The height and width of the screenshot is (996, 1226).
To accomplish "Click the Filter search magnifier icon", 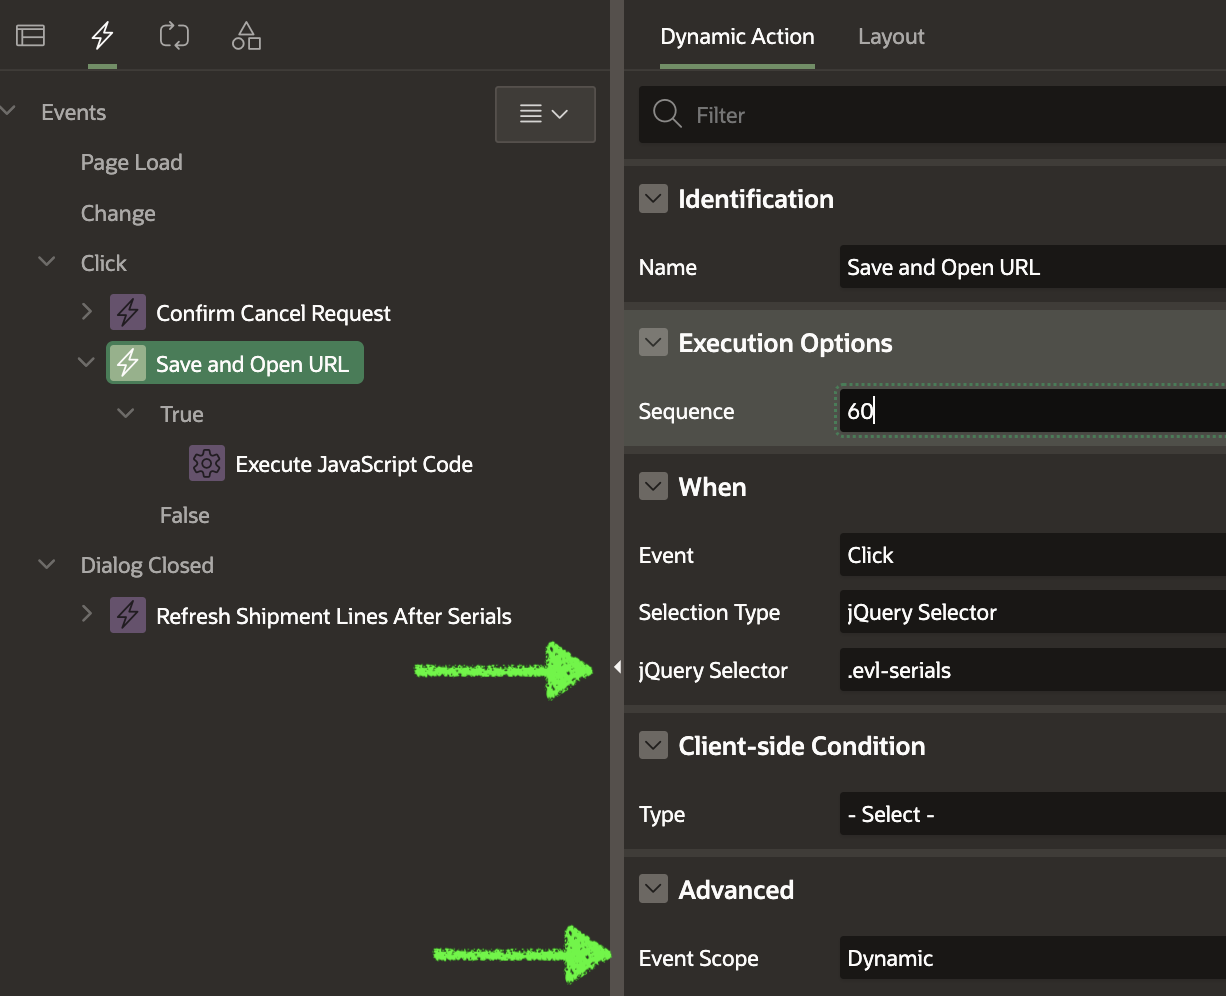I will point(667,114).
